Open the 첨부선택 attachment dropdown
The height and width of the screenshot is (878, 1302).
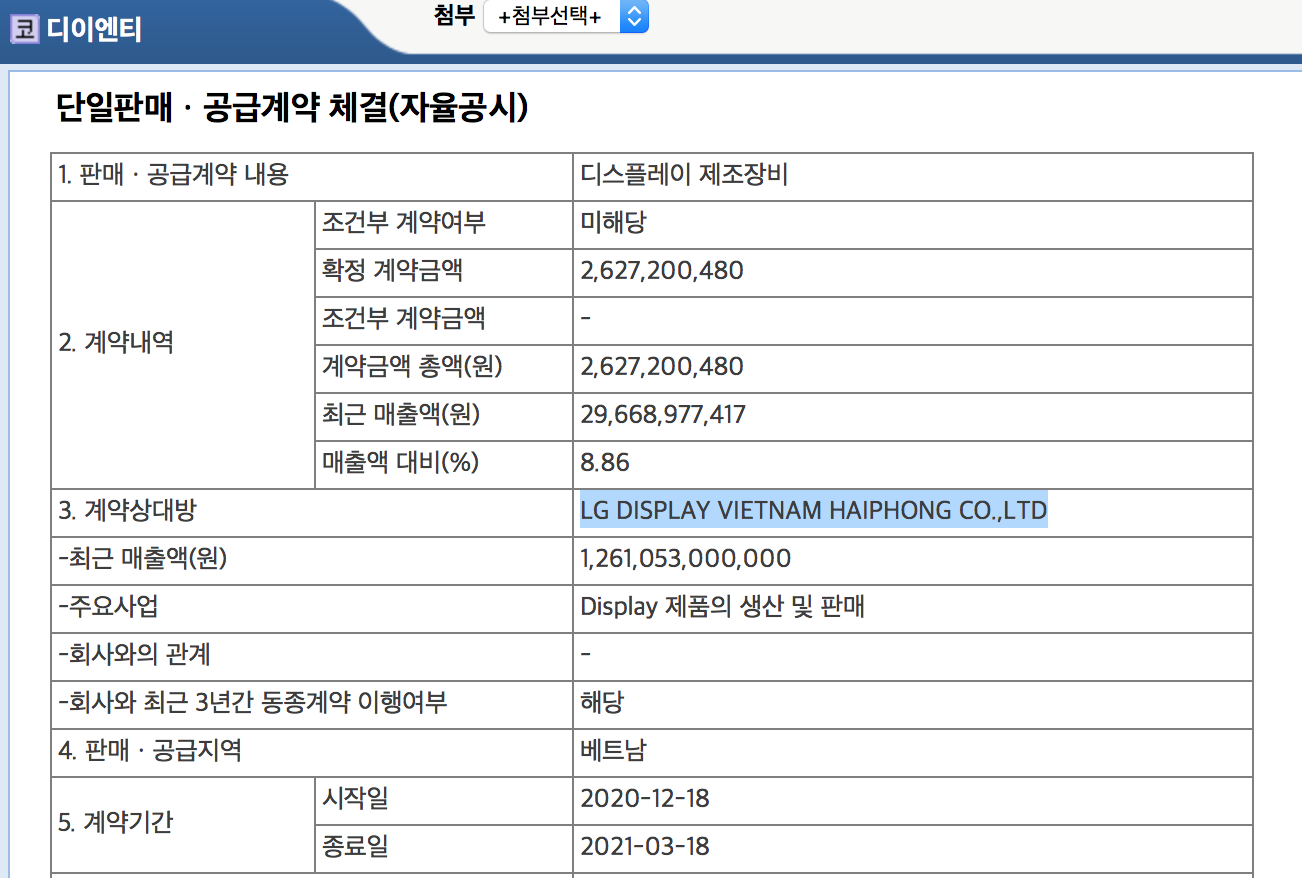pyautogui.click(x=566, y=17)
